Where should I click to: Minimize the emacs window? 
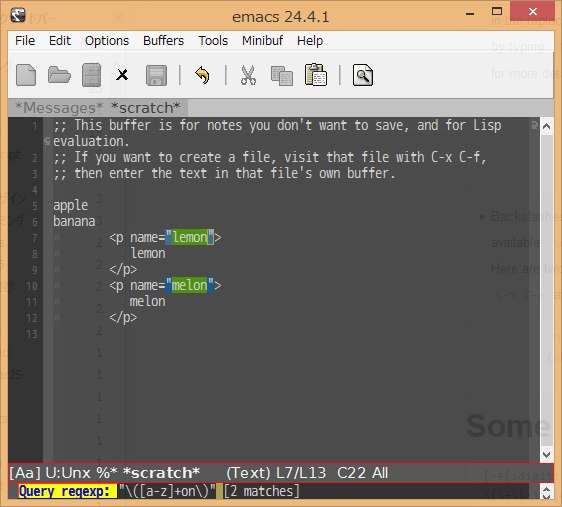(x=470, y=14)
